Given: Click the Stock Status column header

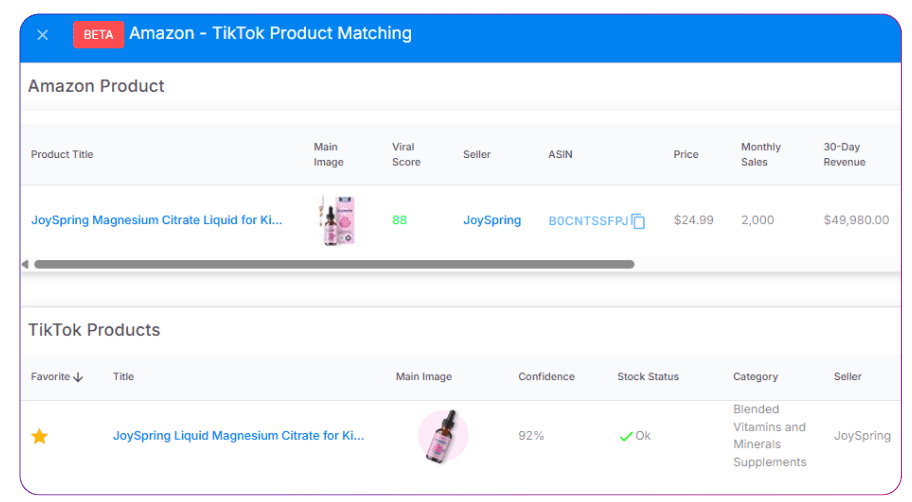Looking at the screenshot, I should point(648,377).
